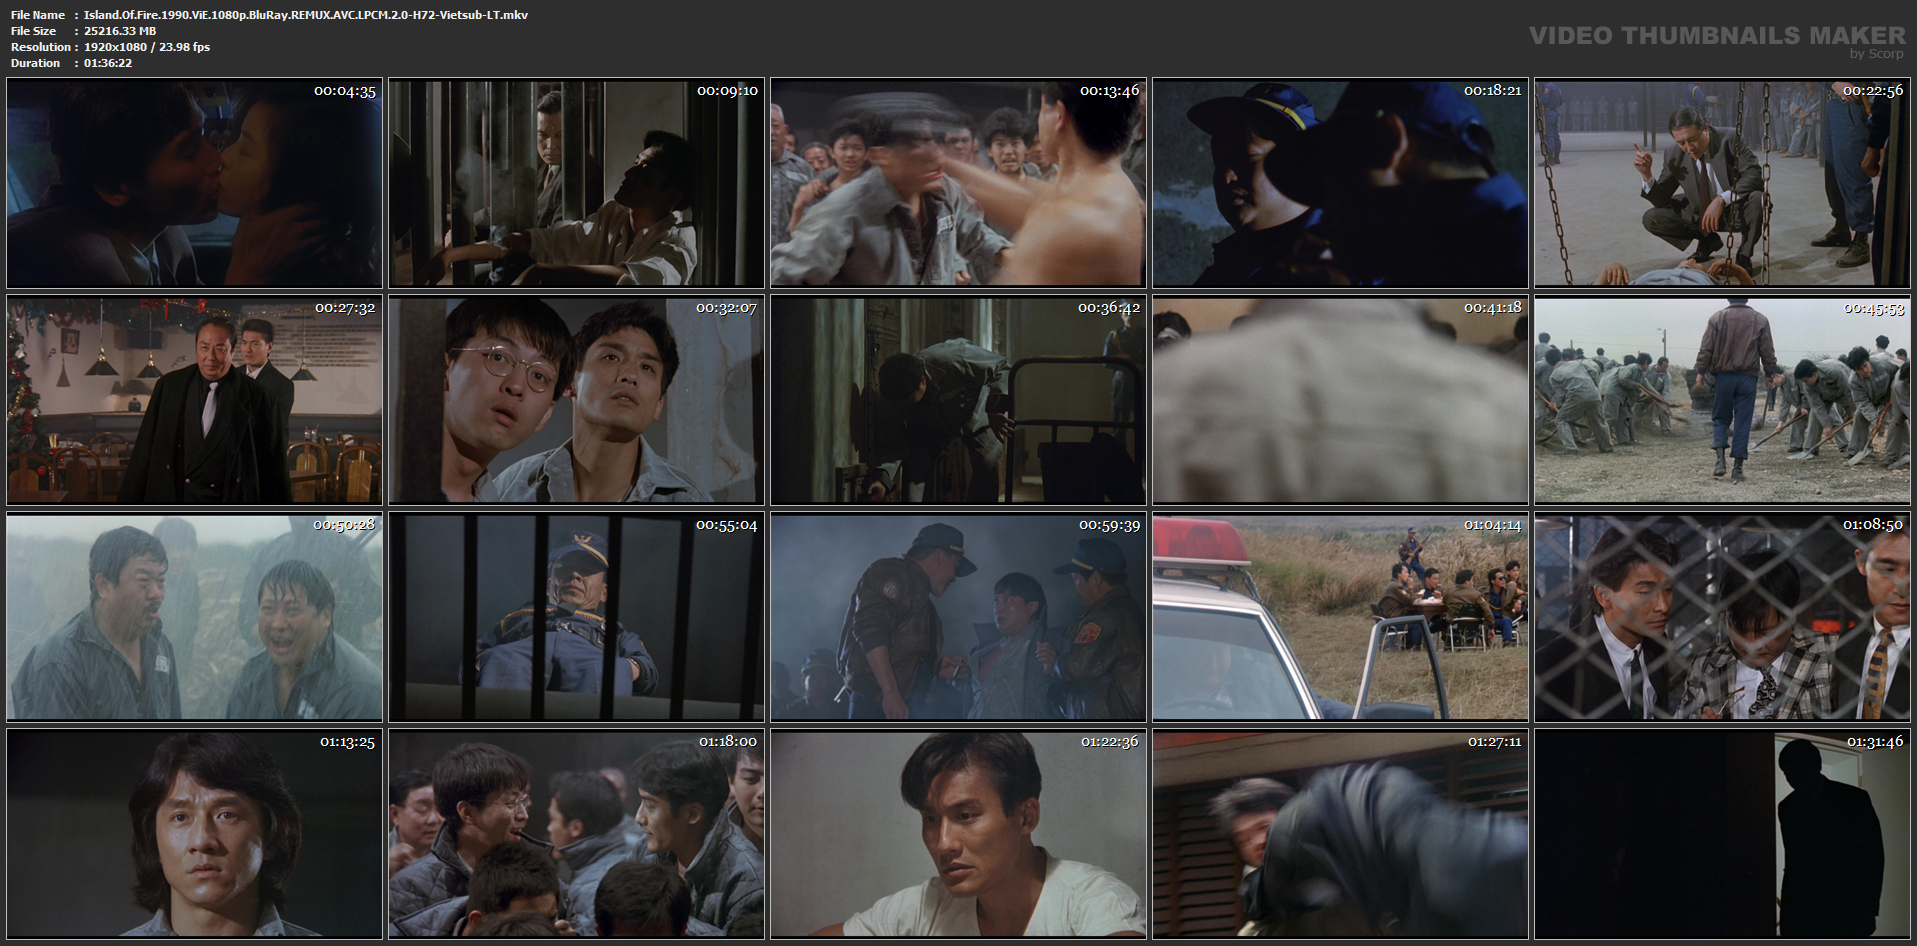Click the "Duration" label
Viewport: 1917px width, 946px height.
click(x=36, y=63)
